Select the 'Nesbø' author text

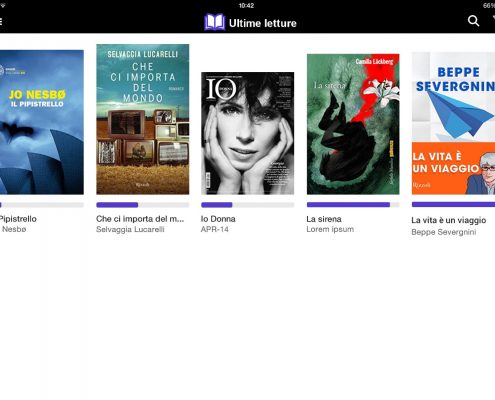14,229
